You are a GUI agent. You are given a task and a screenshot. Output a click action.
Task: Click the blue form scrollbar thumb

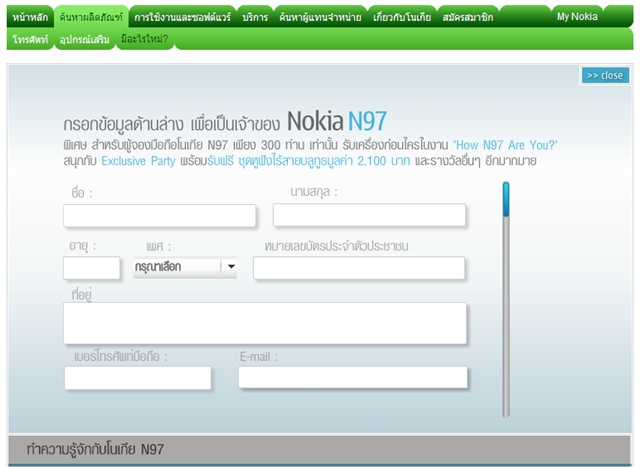click(506, 199)
